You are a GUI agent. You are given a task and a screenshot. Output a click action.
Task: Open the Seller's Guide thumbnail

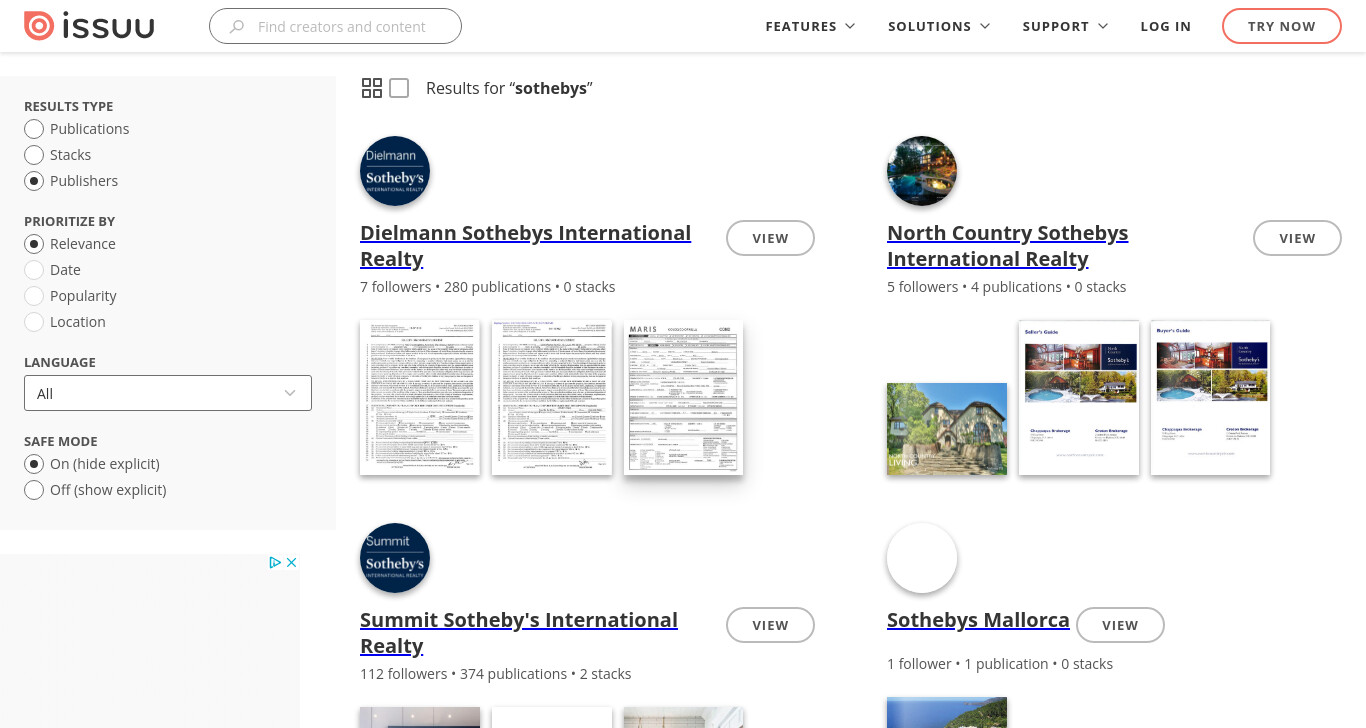click(1079, 397)
